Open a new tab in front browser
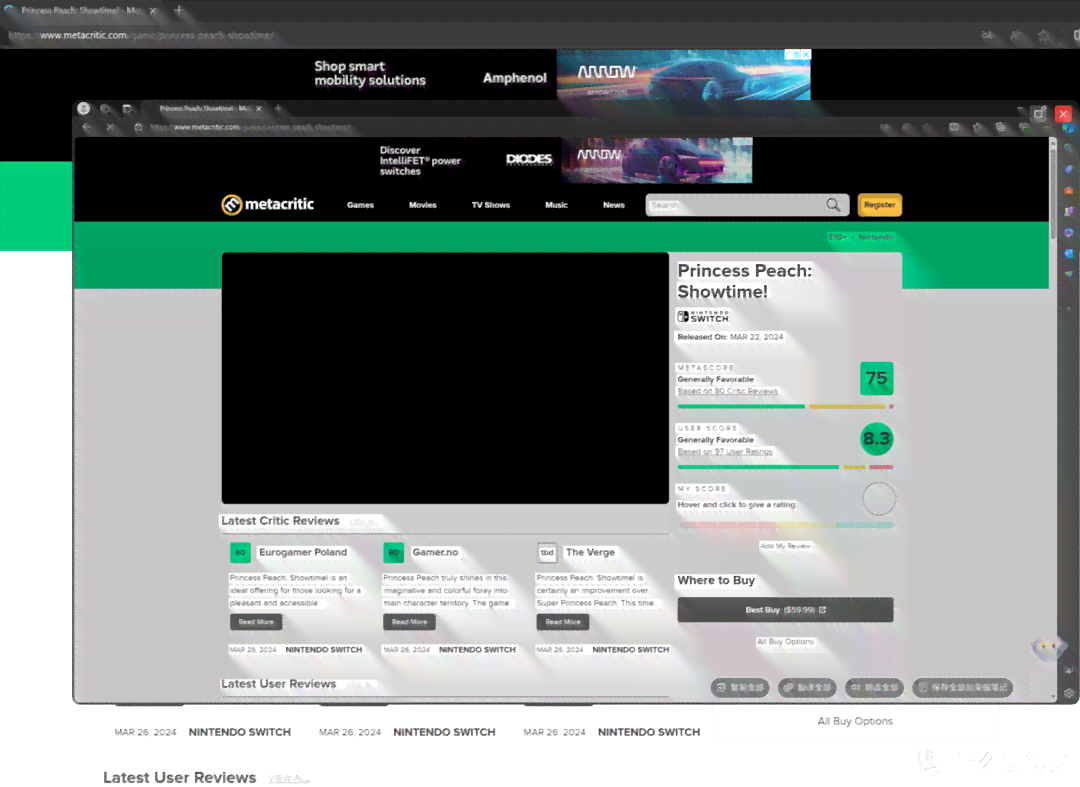Screen dimensions: 1080x787 (x=278, y=108)
